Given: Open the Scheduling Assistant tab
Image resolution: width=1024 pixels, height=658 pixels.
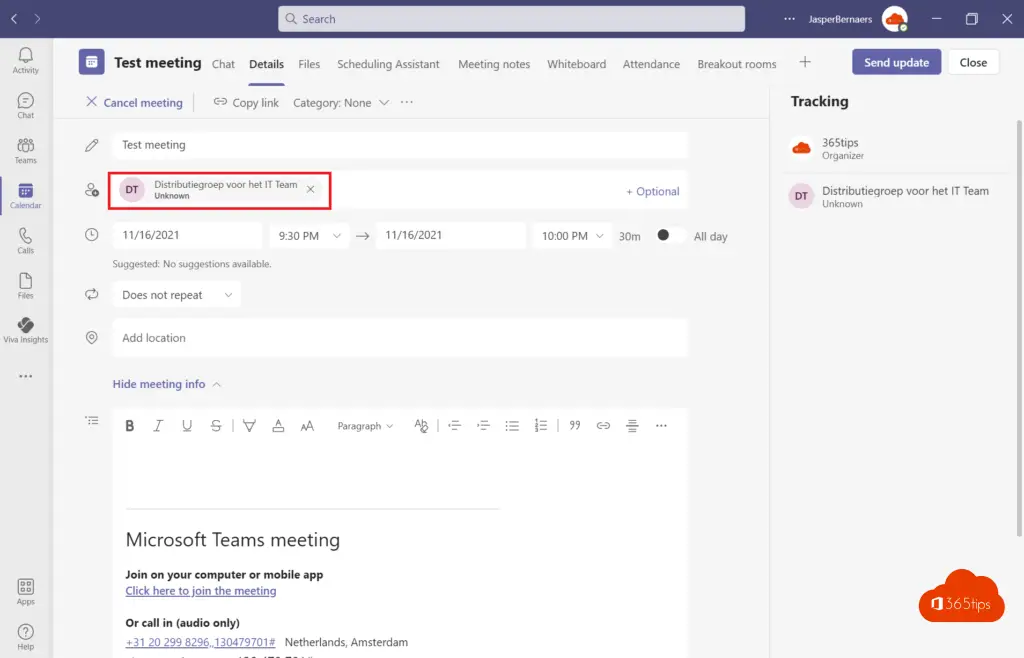Looking at the screenshot, I should (x=388, y=64).
